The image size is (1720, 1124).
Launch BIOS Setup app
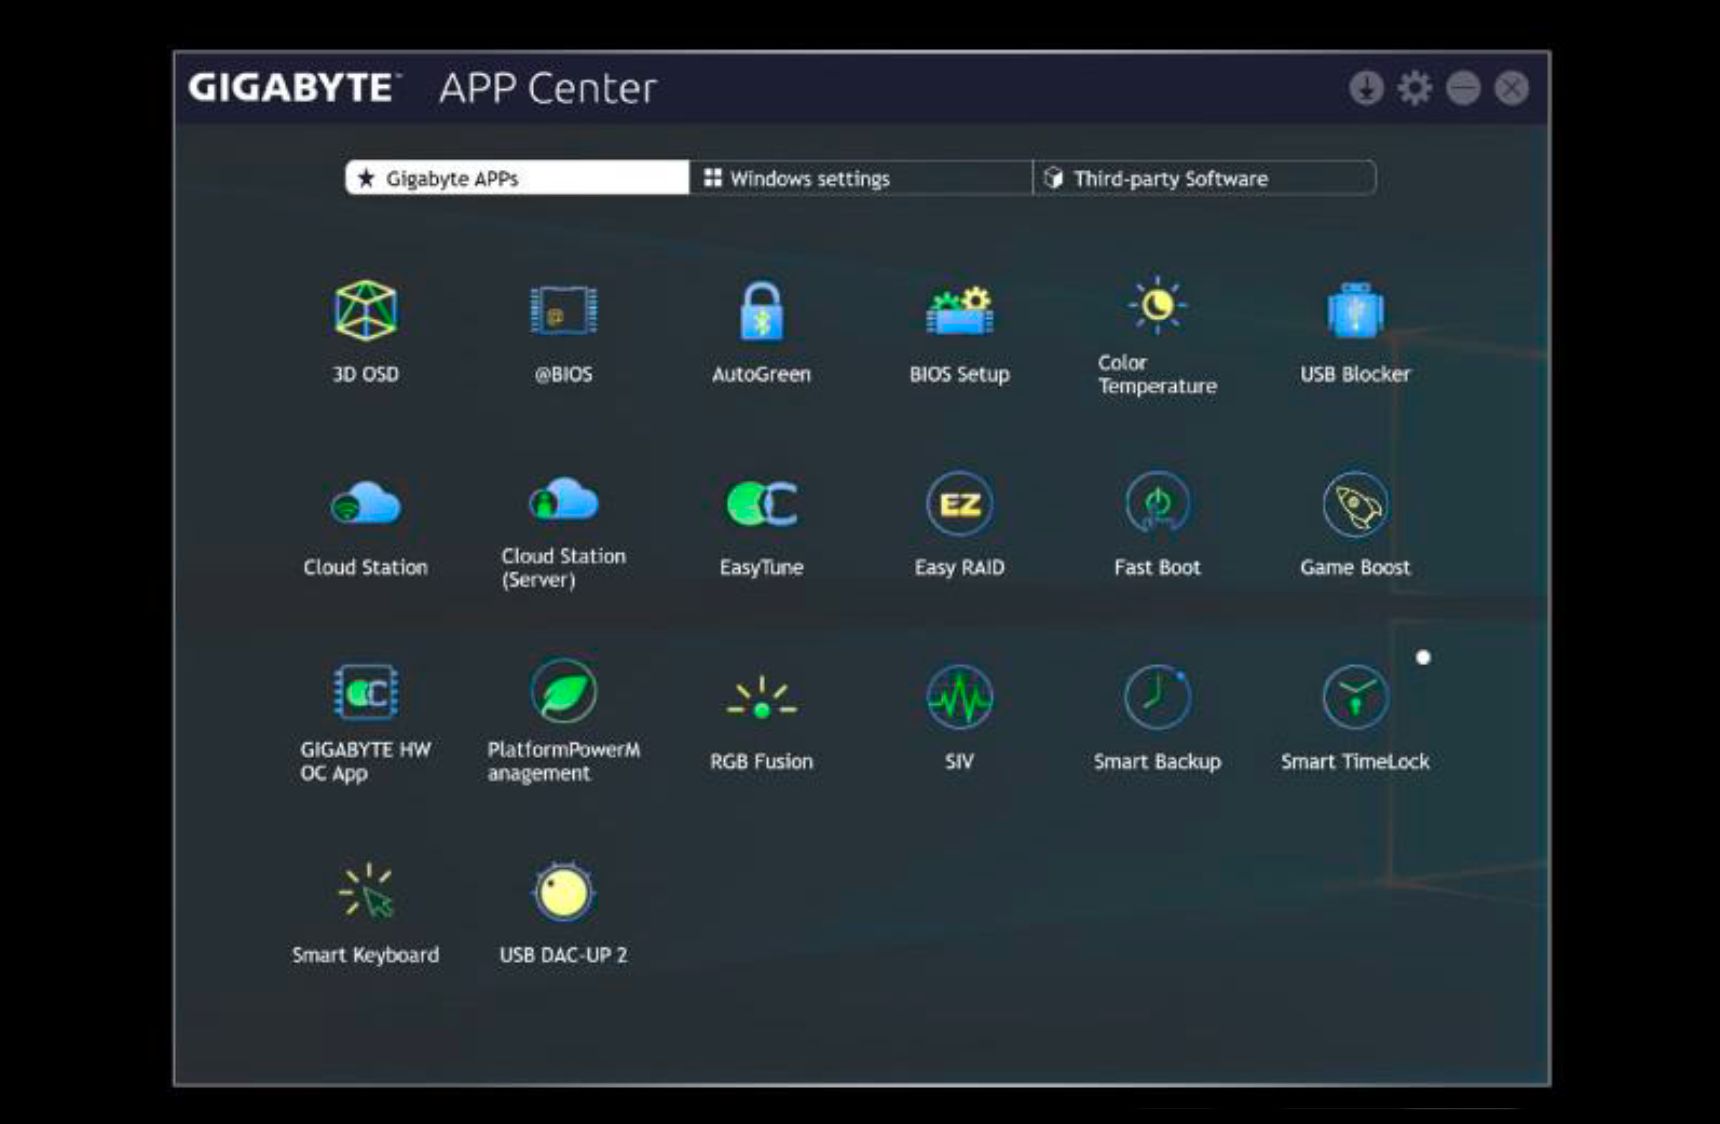[959, 311]
